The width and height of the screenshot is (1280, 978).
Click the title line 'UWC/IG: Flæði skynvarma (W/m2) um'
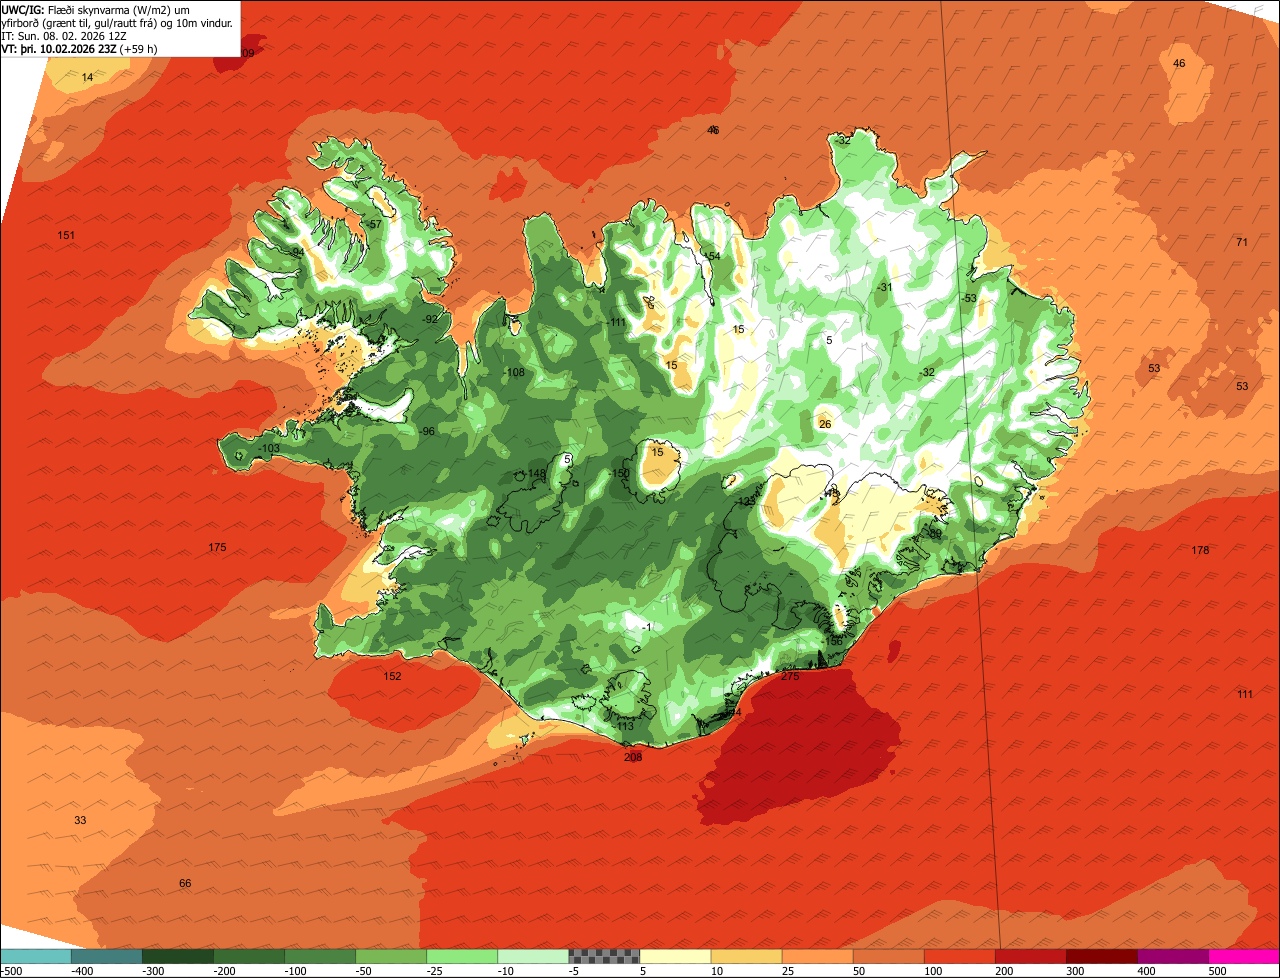tap(97, 9)
